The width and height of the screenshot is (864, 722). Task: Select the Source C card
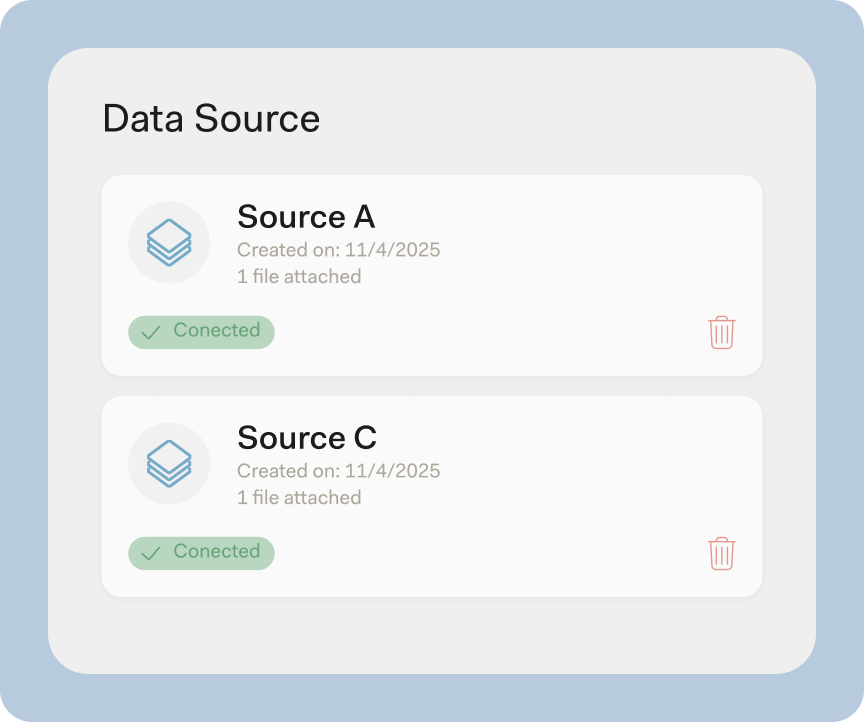432,497
